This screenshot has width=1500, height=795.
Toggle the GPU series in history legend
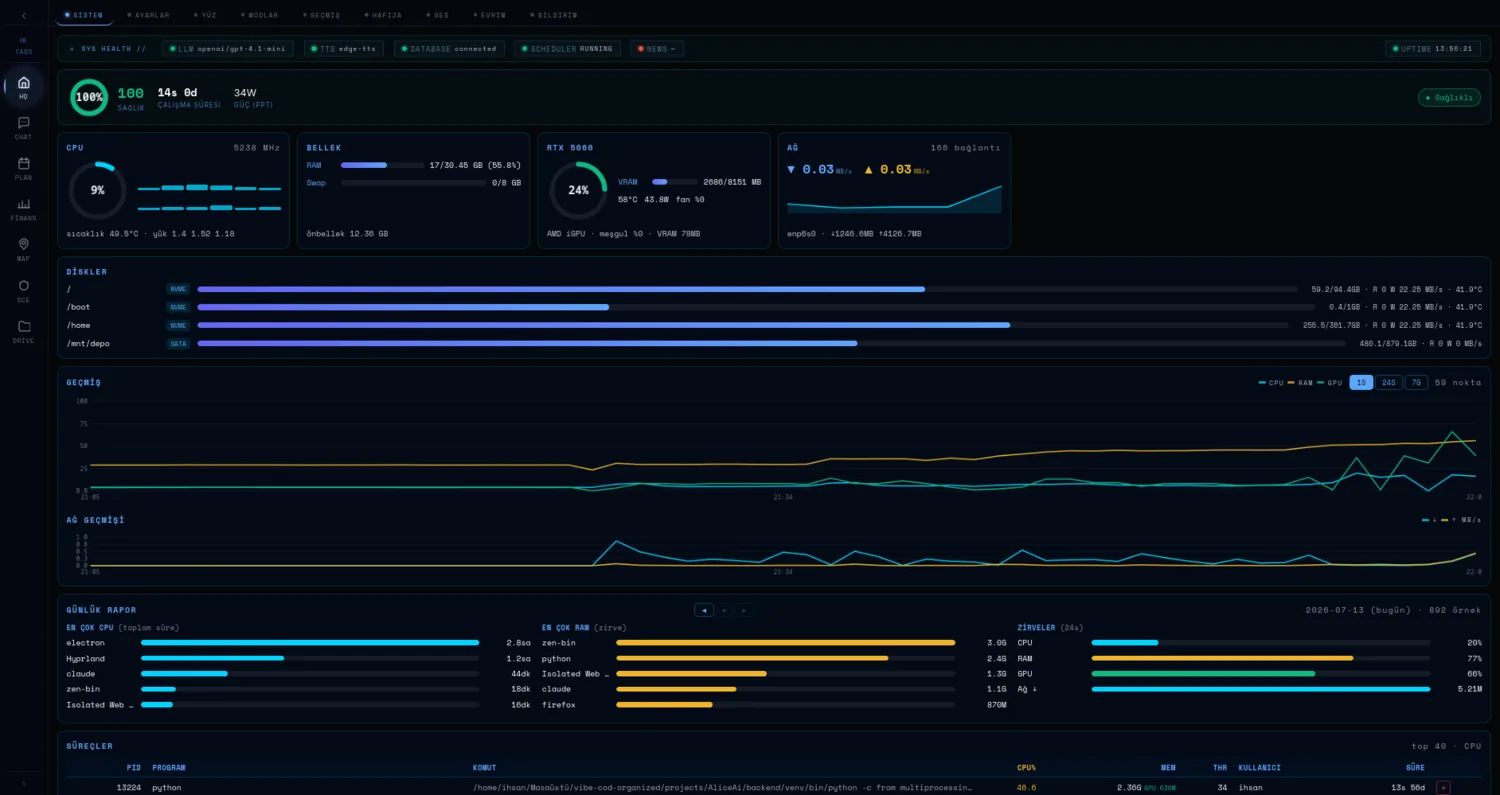[x=1330, y=383]
